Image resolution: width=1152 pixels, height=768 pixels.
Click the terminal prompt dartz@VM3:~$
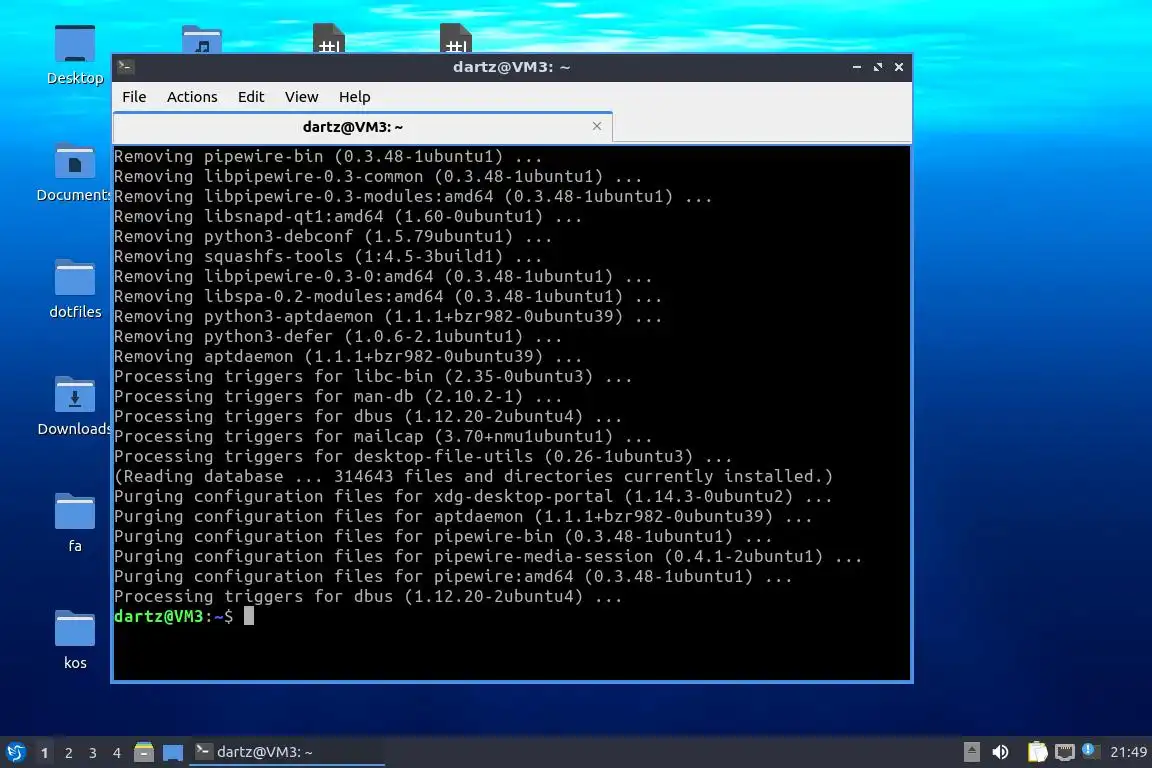pyautogui.click(x=173, y=617)
